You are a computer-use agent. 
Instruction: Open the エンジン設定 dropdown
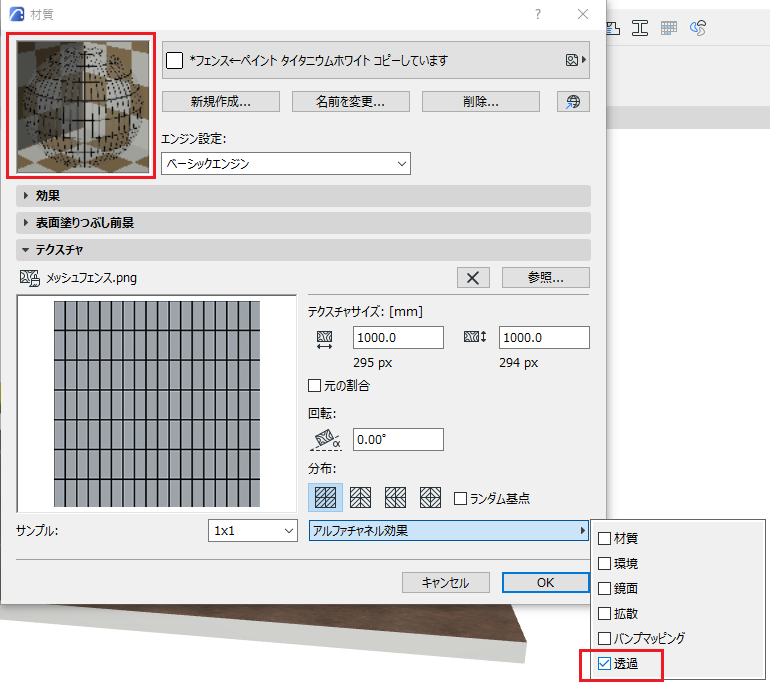(286, 164)
